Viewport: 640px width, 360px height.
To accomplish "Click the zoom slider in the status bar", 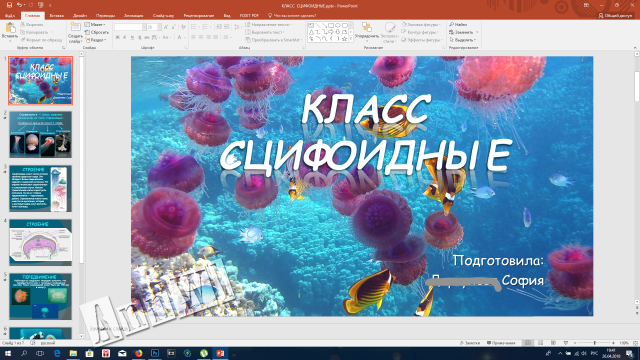I will tap(594, 343).
